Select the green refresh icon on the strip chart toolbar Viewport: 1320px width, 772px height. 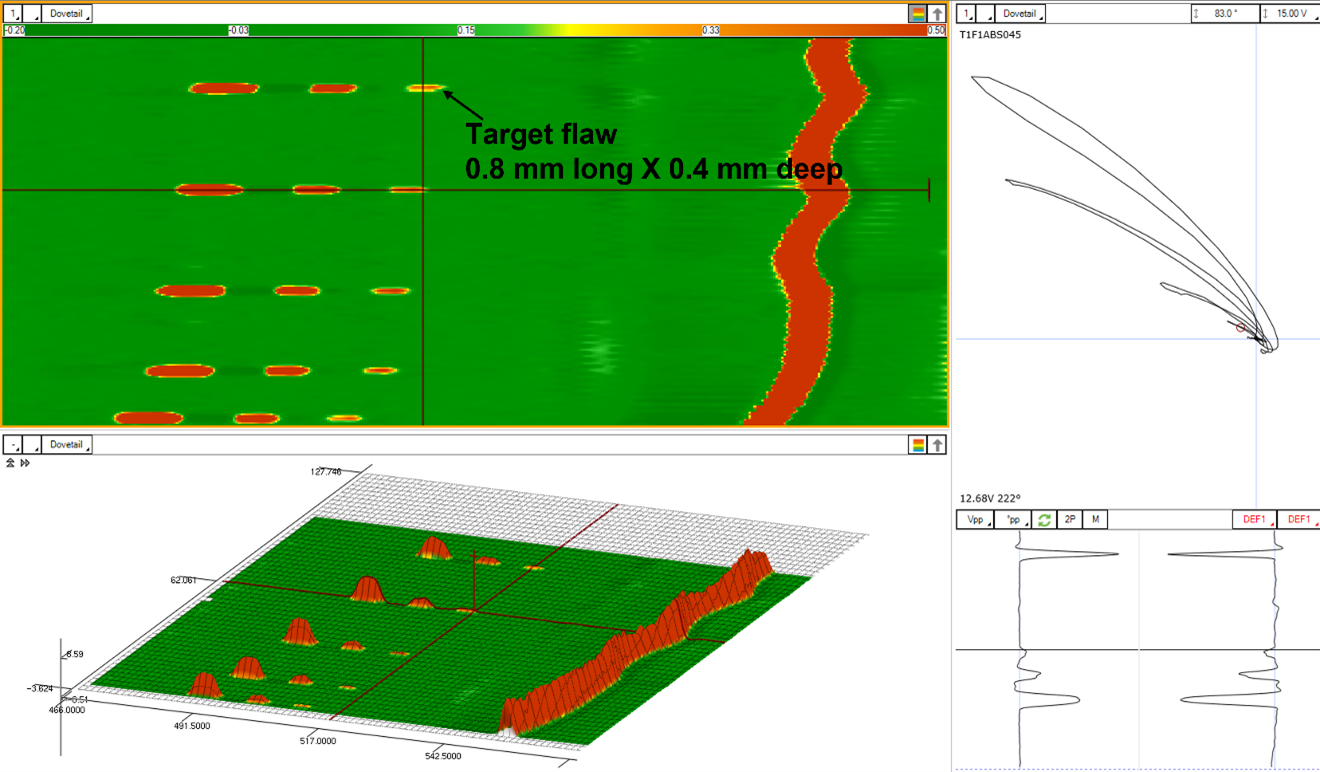[1043, 519]
